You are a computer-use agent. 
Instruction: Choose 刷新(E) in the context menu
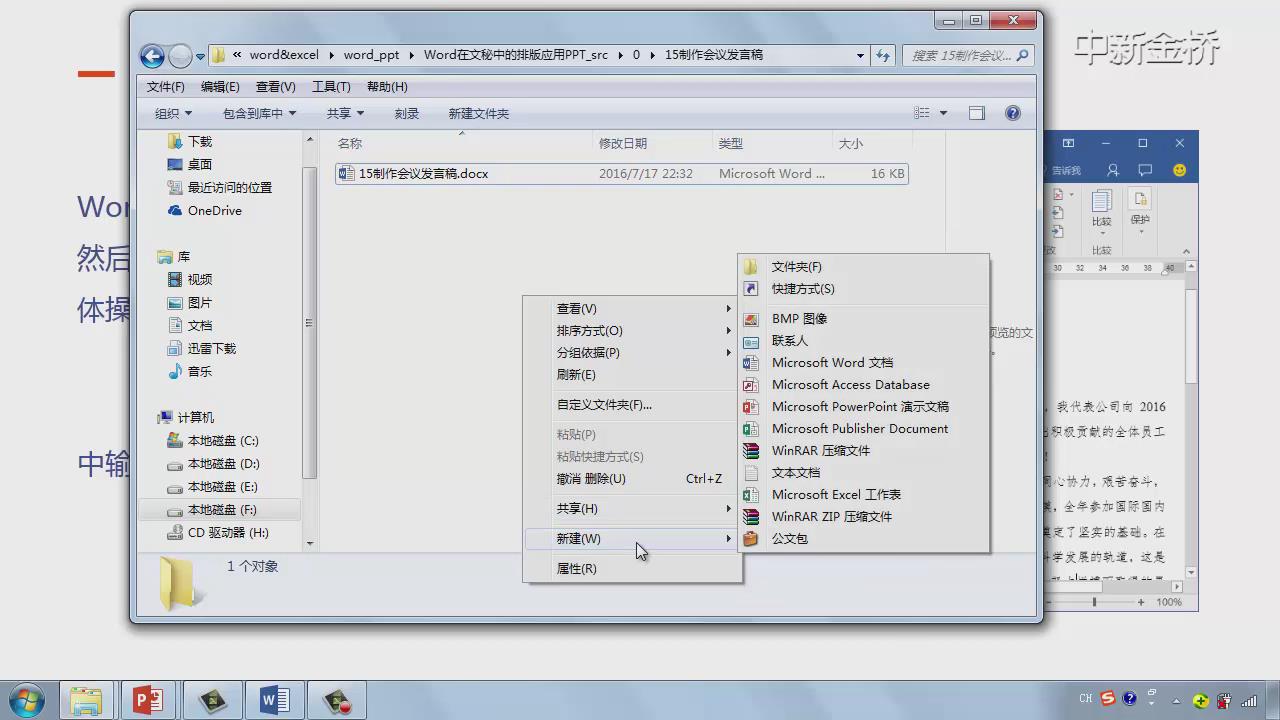[x=633, y=374]
